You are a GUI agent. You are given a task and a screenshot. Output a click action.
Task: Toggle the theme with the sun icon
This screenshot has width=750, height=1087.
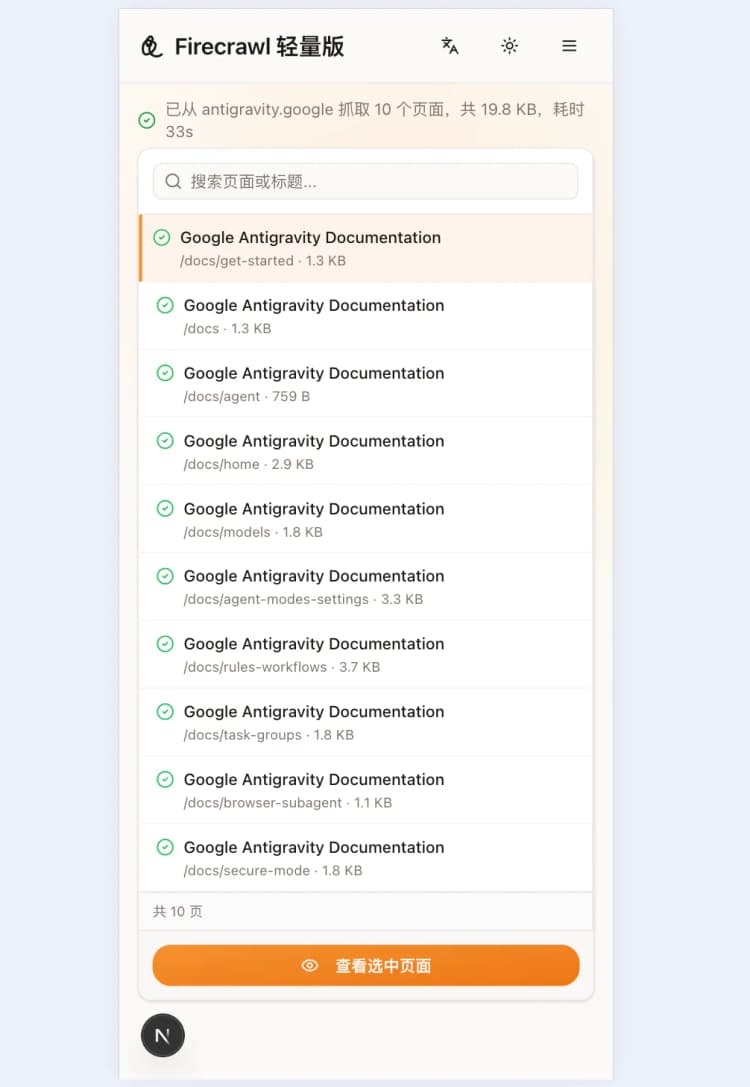[509, 46]
